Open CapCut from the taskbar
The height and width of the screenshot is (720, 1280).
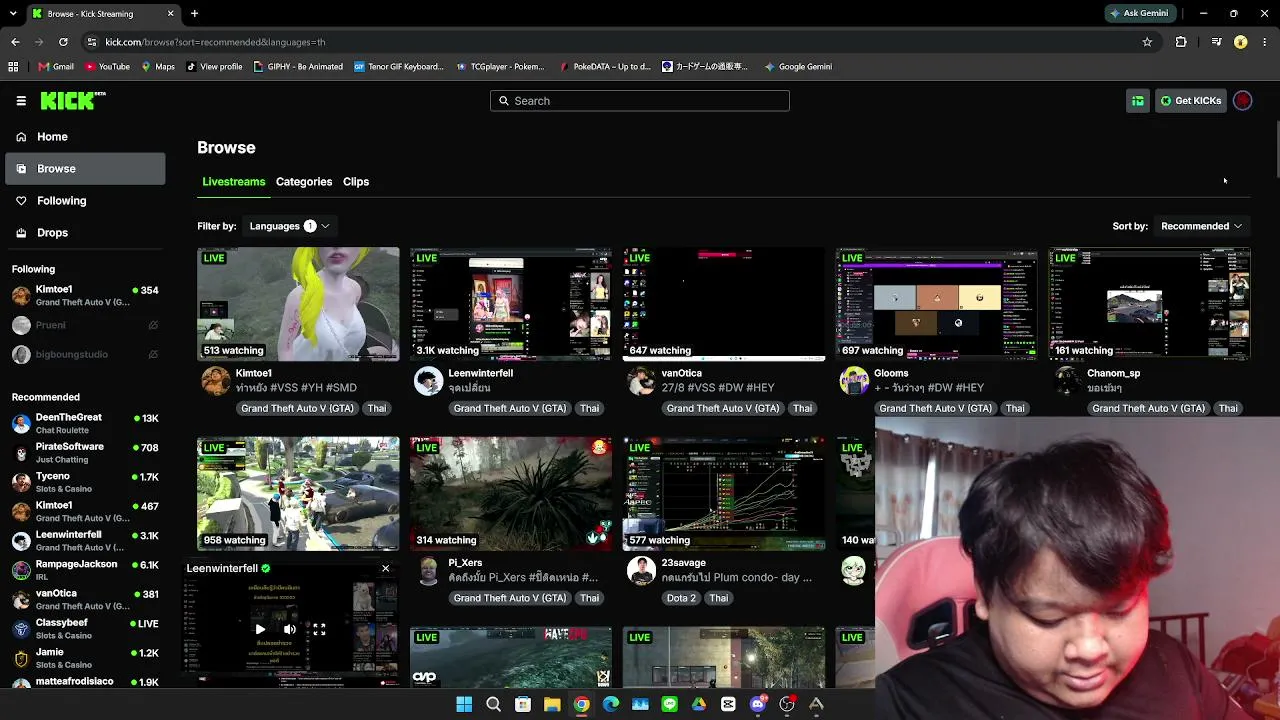pos(728,704)
